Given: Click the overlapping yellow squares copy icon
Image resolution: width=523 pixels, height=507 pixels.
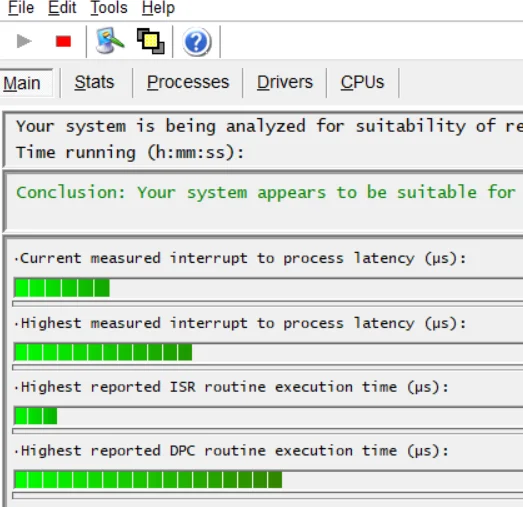Looking at the screenshot, I should coord(150,41).
